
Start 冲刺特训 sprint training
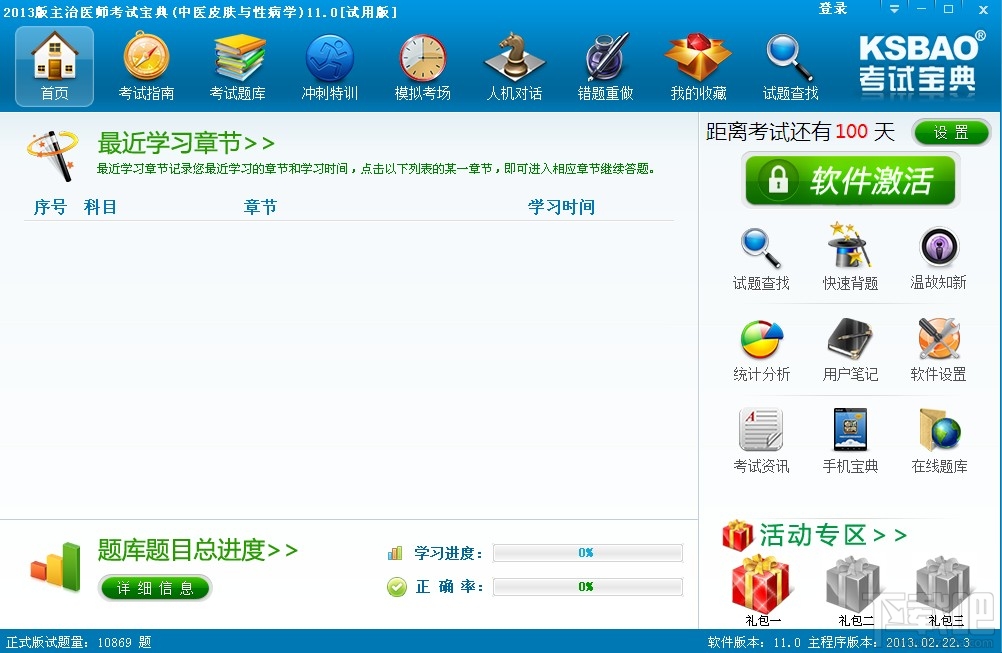point(330,66)
